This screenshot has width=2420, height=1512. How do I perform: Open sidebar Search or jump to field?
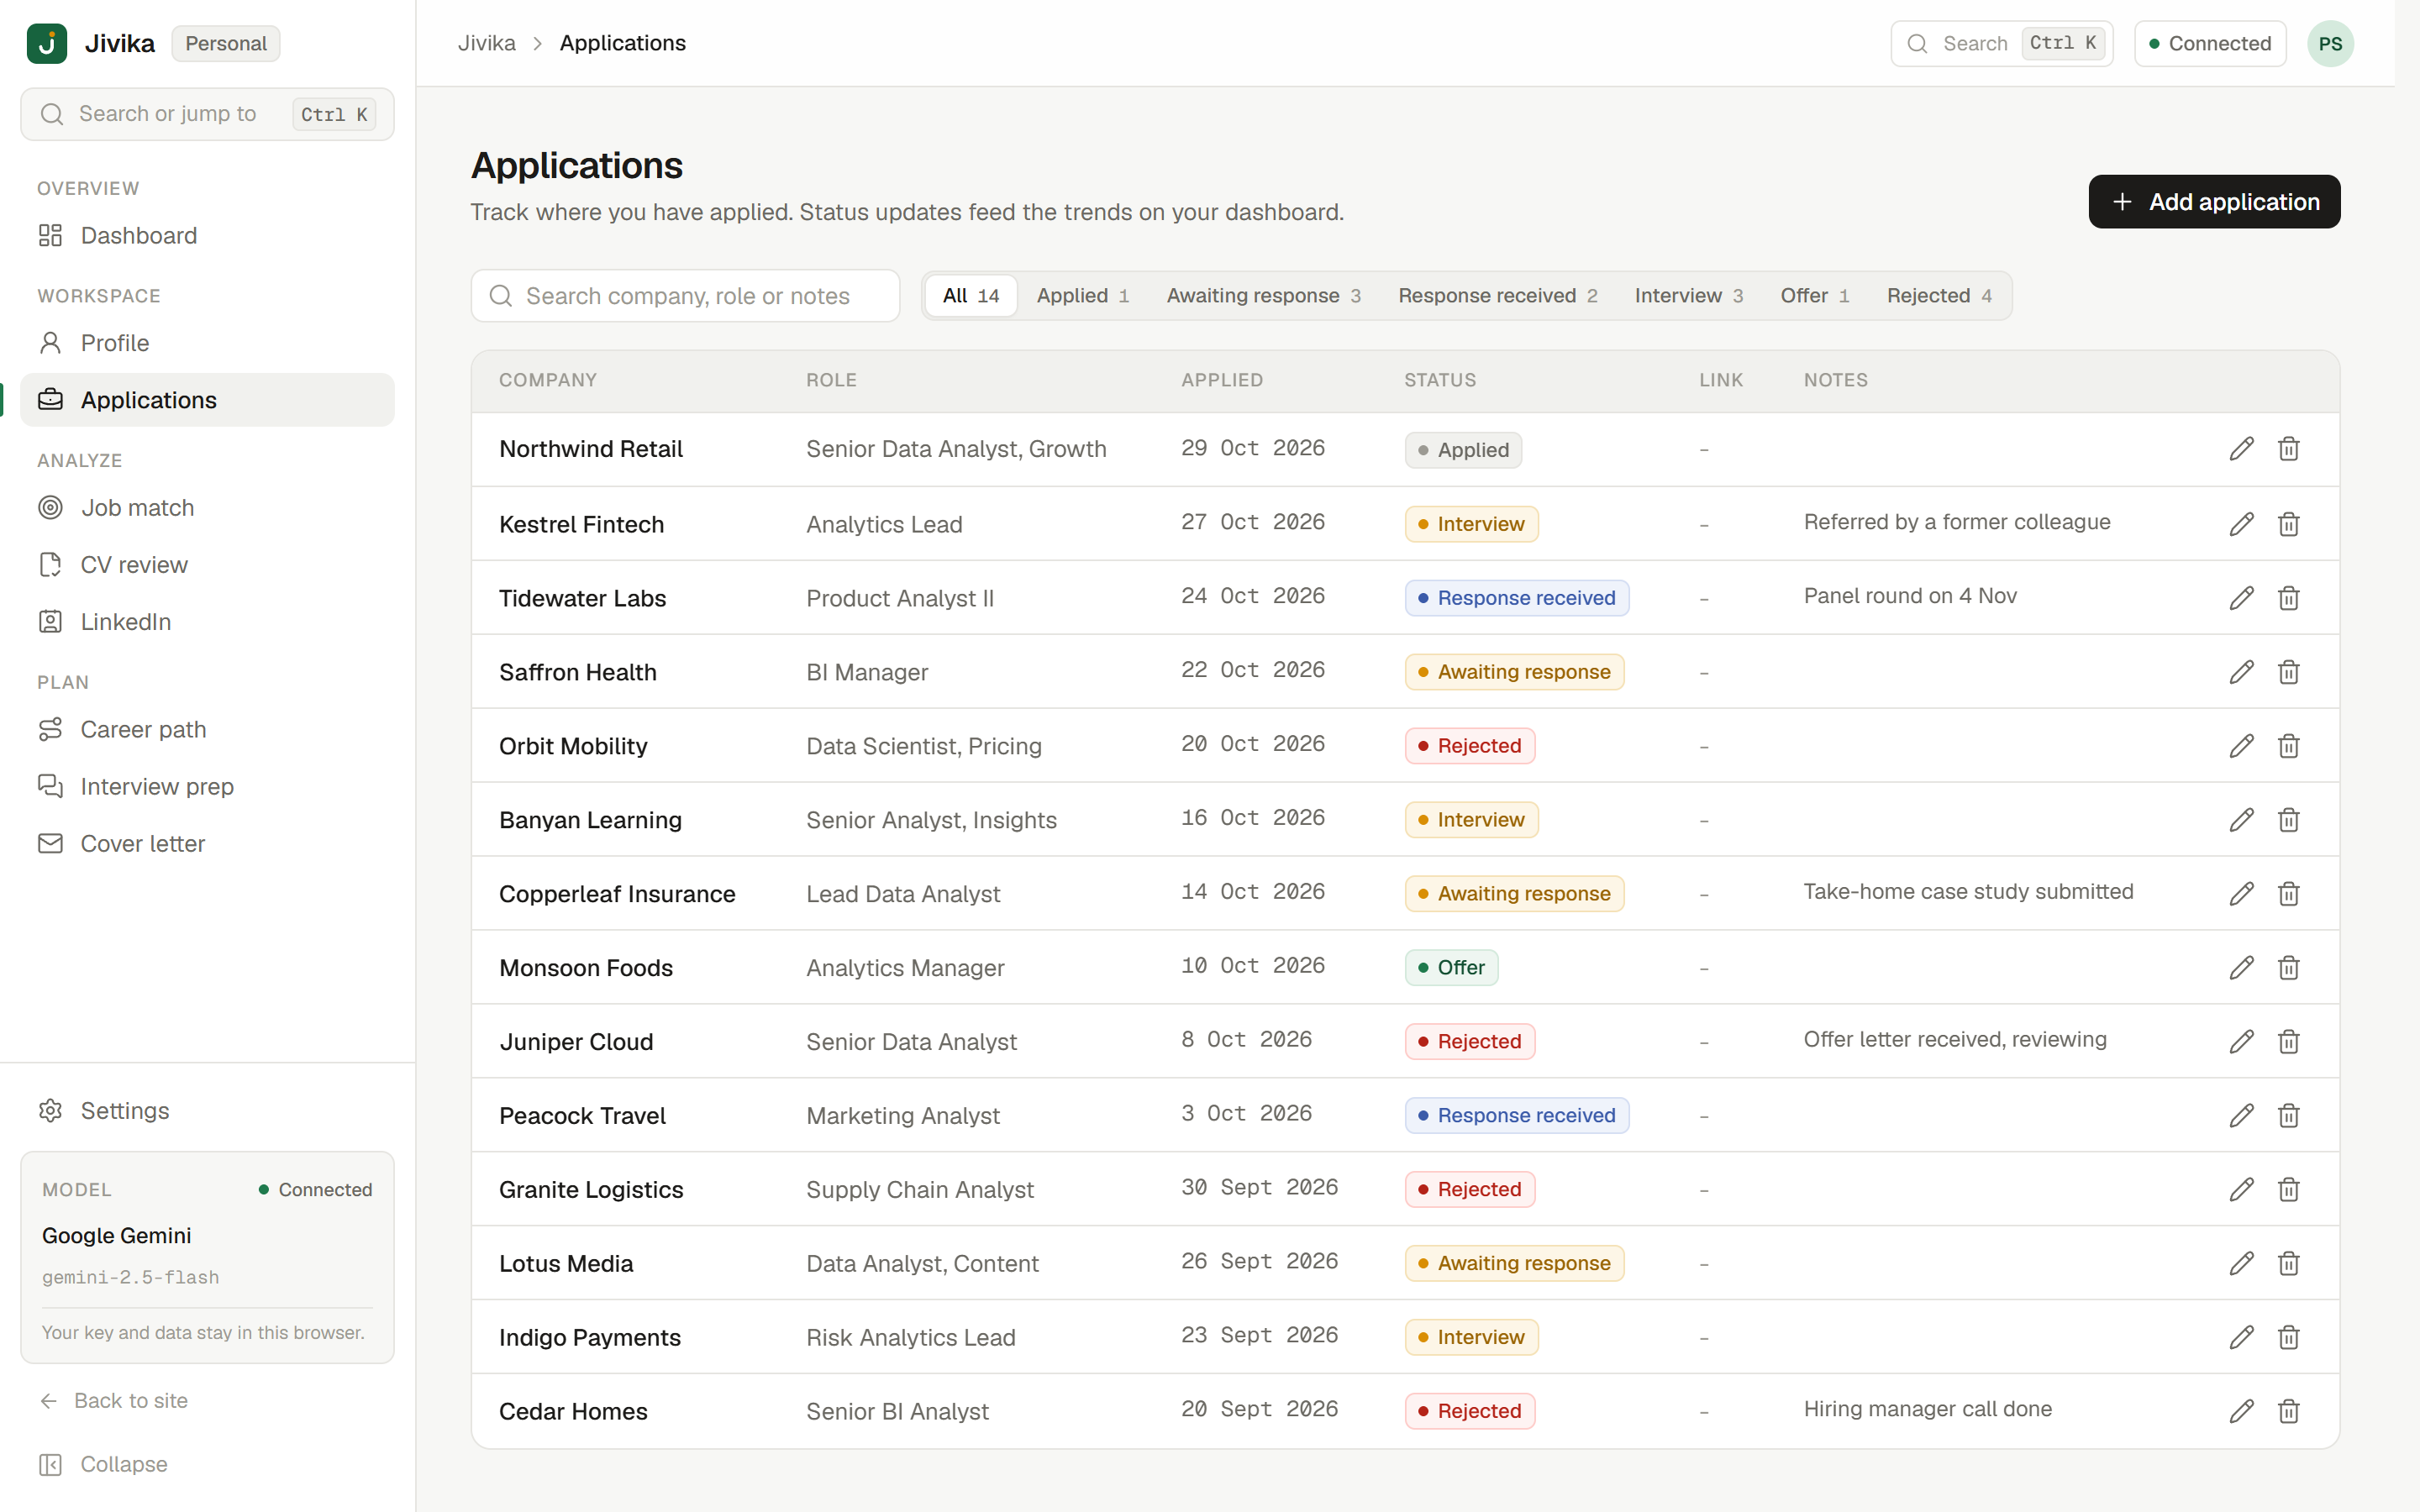(207, 114)
